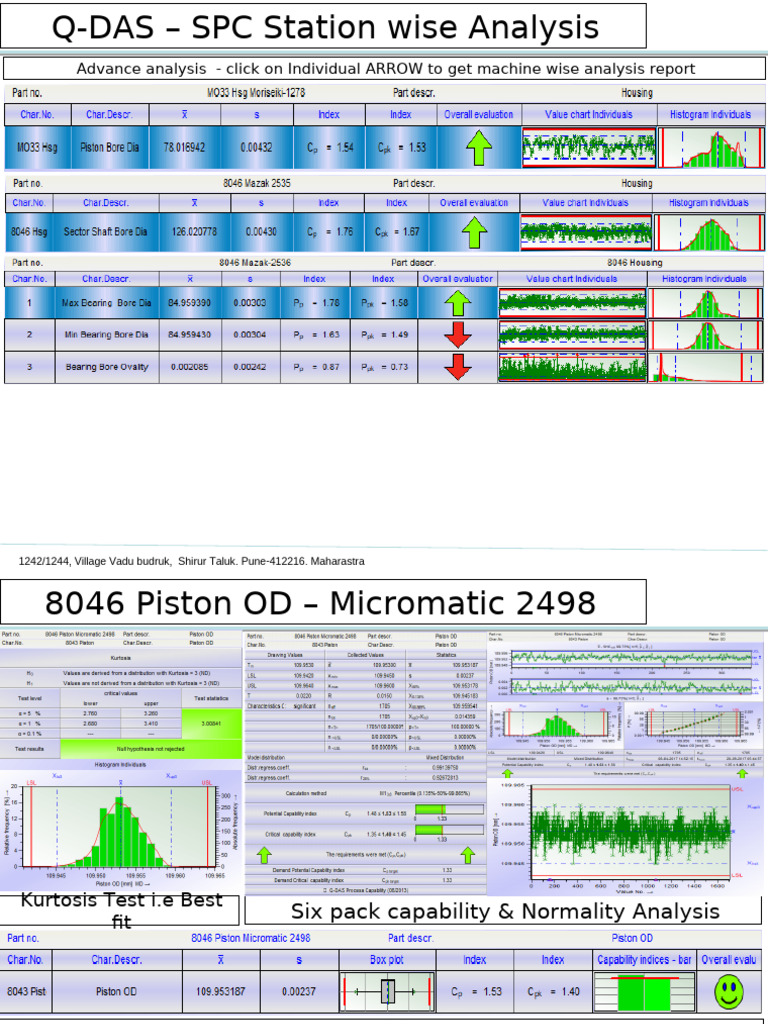Click green up arrow for Max Bearing Bore Dia
This screenshot has width=768, height=1024.
pos(457,304)
